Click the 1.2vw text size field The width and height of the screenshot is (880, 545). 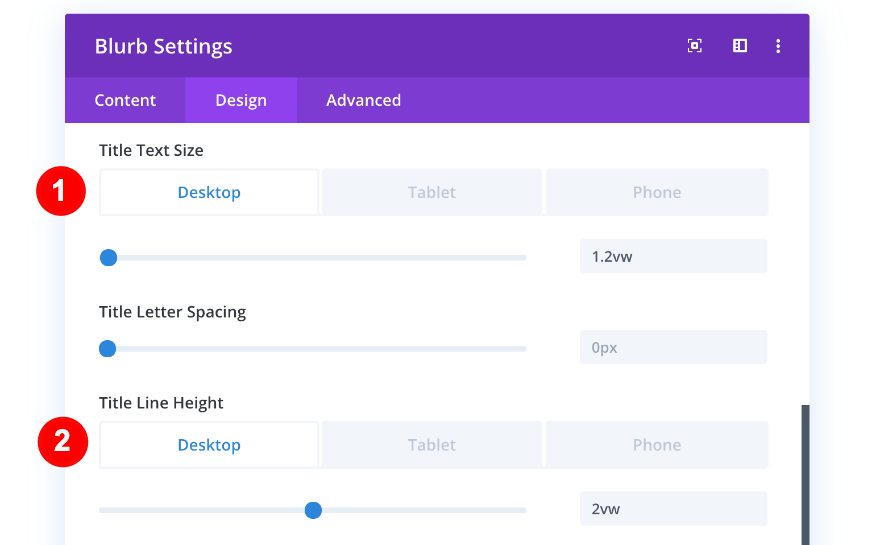(x=673, y=256)
